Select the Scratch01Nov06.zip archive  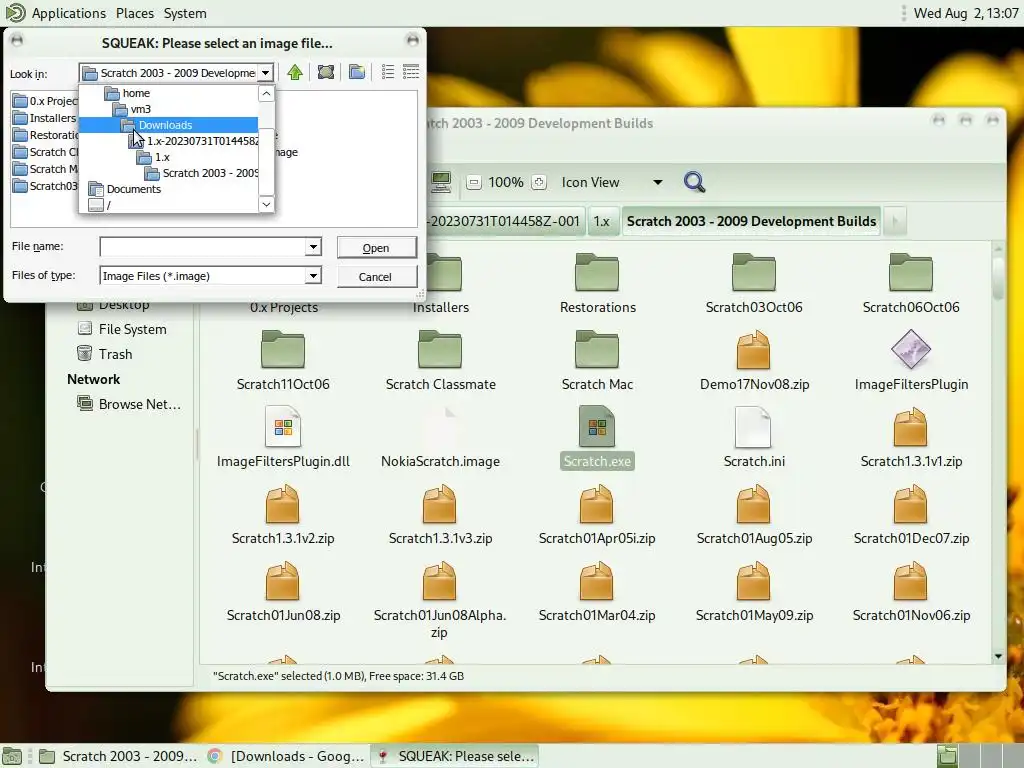pos(910,581)
